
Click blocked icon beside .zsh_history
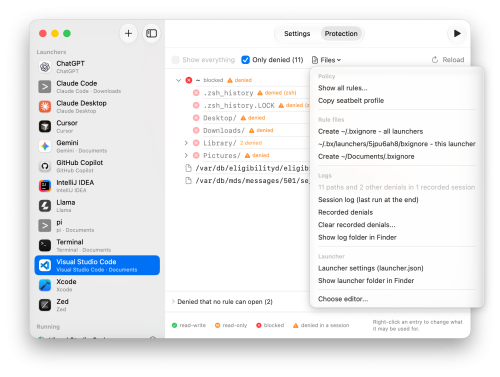pyautogui.click(x=196, y=93)
